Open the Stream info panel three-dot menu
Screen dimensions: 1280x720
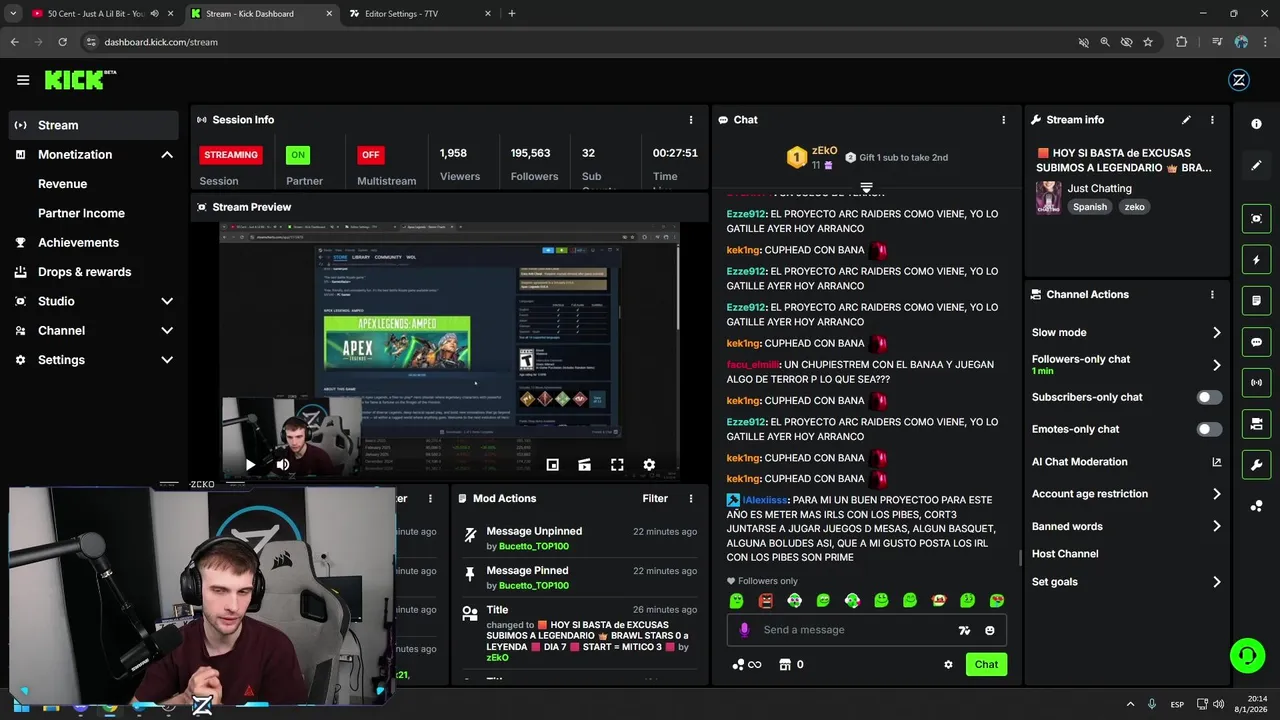1212,120
